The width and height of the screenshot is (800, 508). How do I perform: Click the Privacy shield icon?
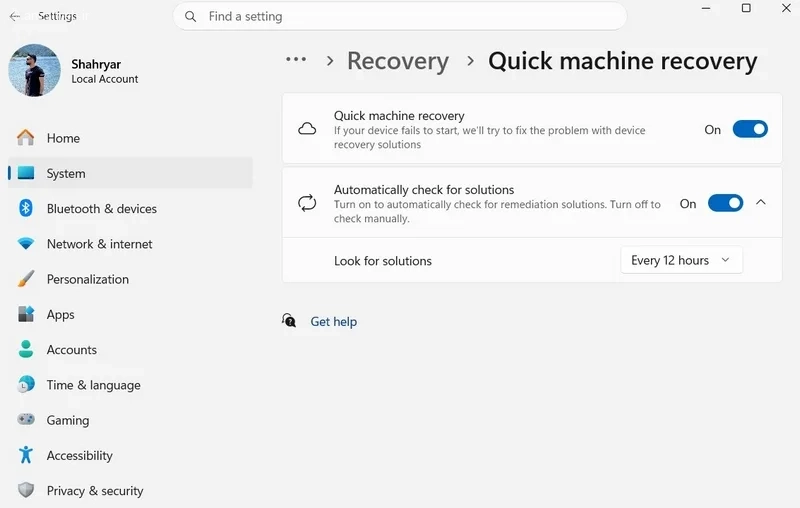[x=26, y=490]
